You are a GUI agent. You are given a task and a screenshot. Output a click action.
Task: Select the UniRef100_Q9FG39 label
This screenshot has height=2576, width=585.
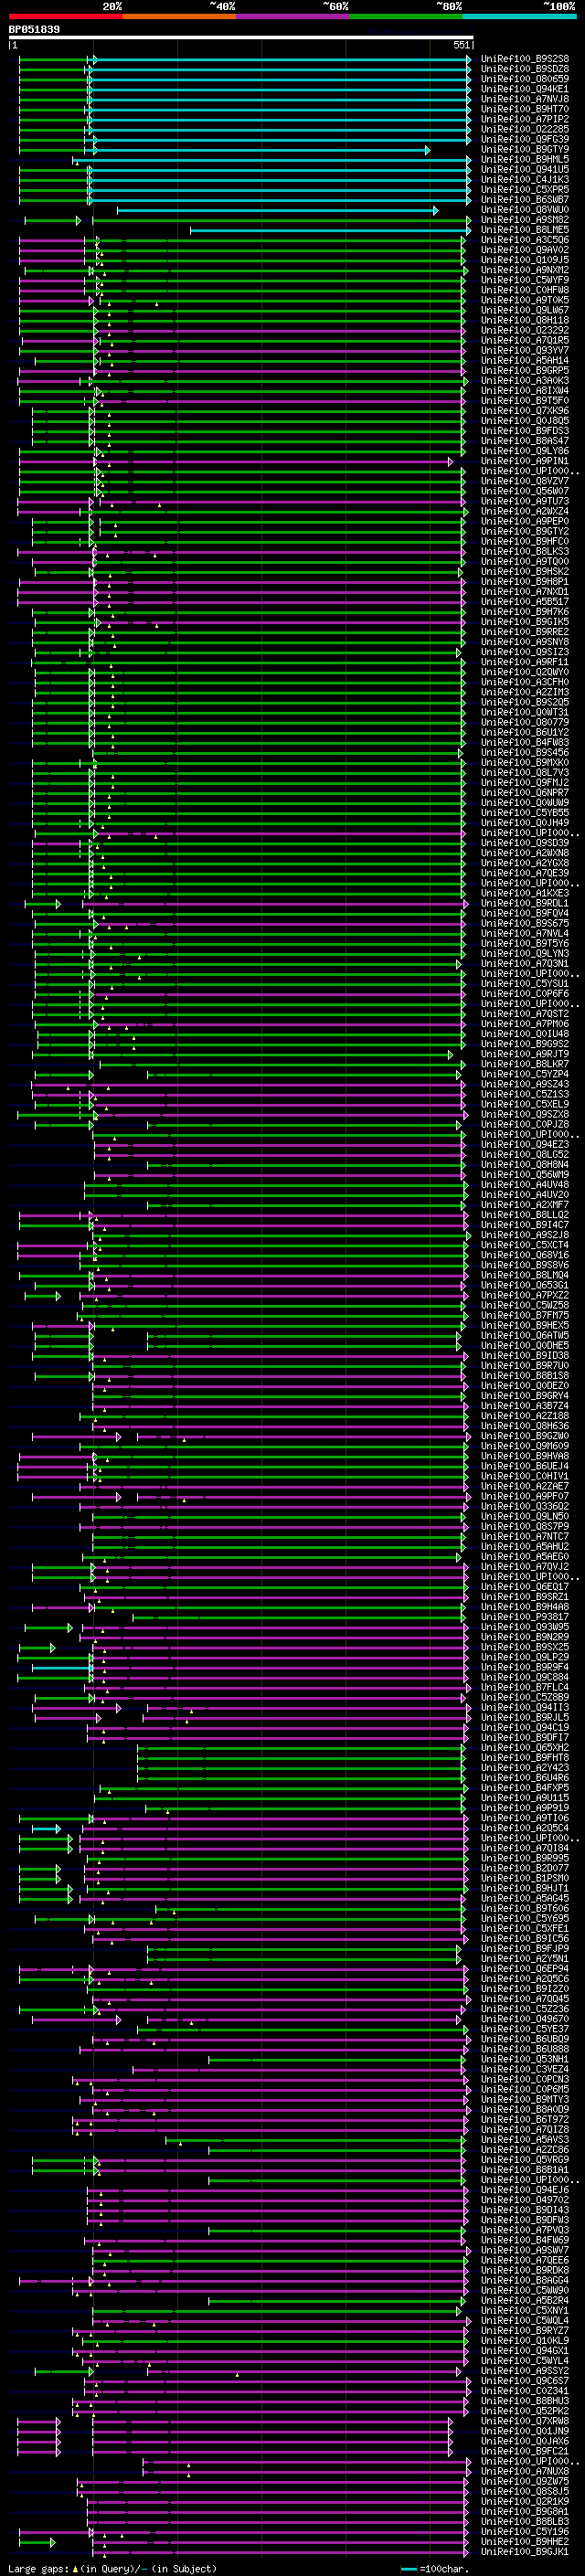525,139
